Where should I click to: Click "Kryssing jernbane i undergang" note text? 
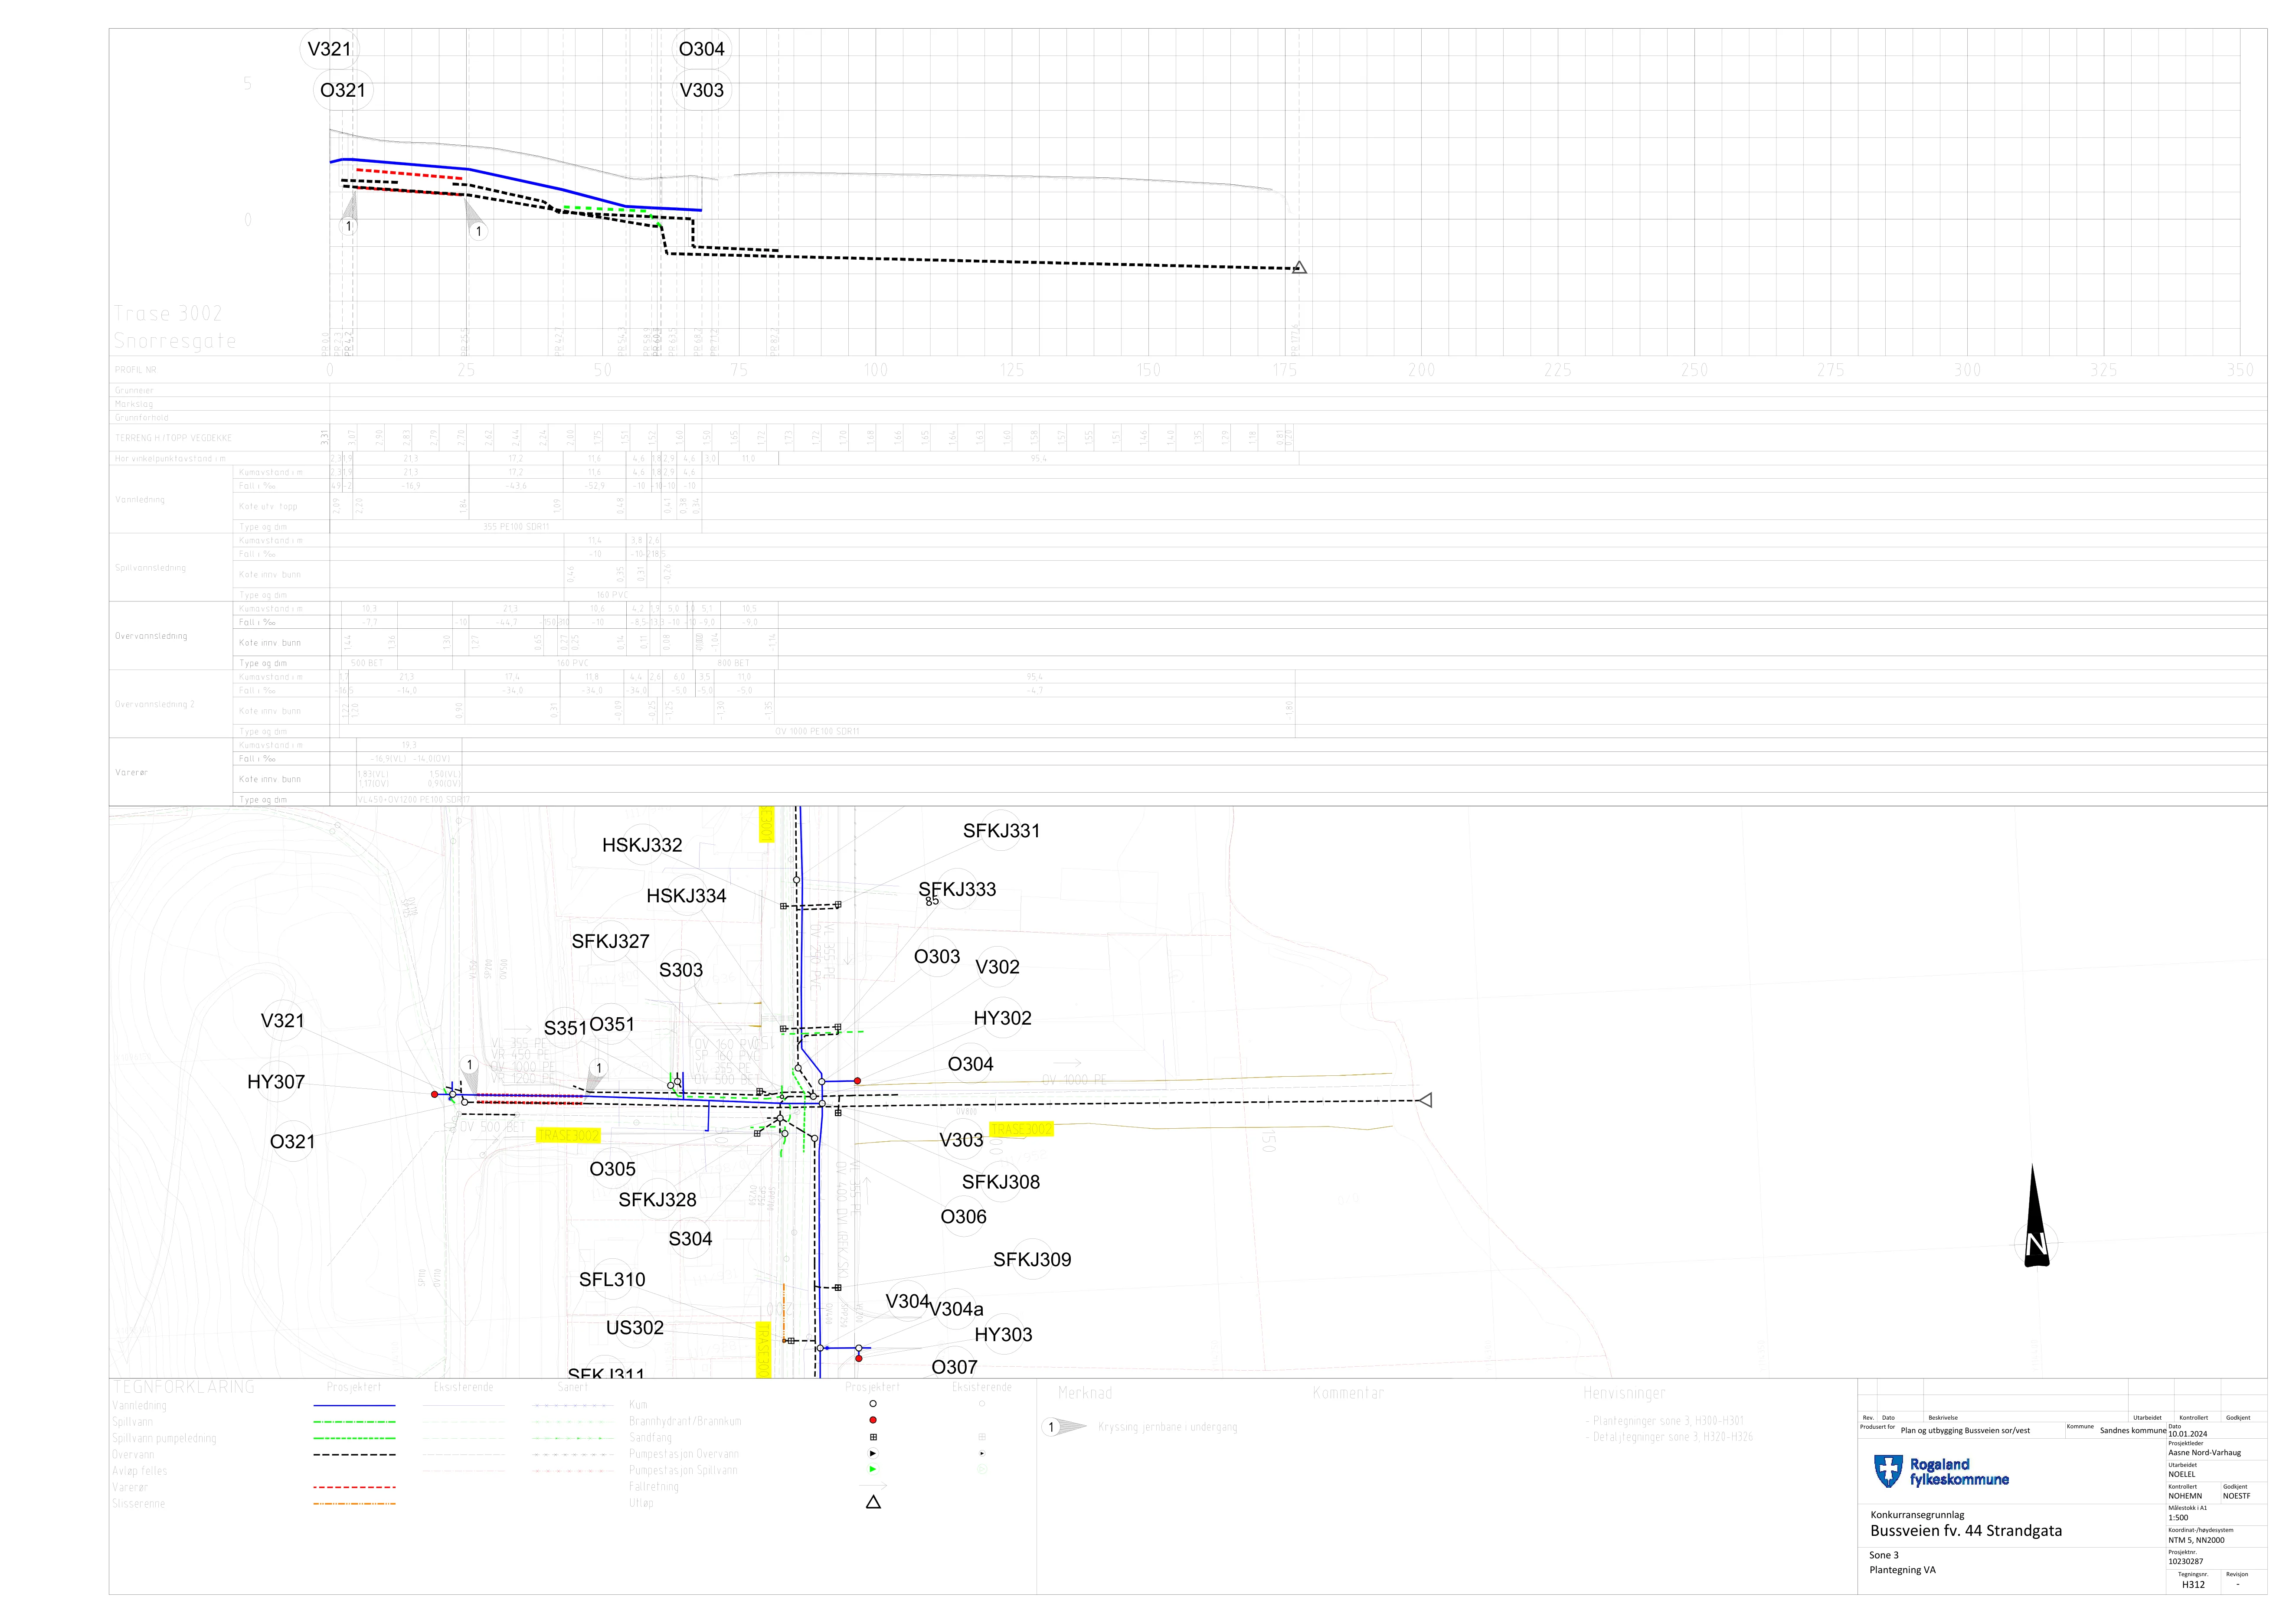coord(1167,1427)
